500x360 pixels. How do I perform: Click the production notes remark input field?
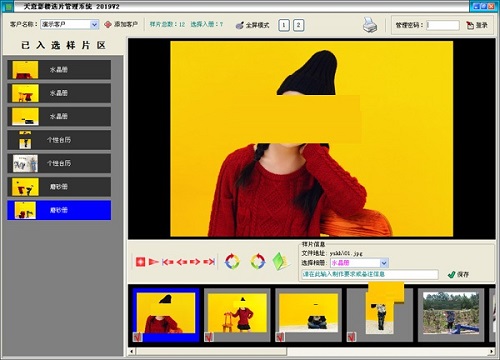click(370, 274)
